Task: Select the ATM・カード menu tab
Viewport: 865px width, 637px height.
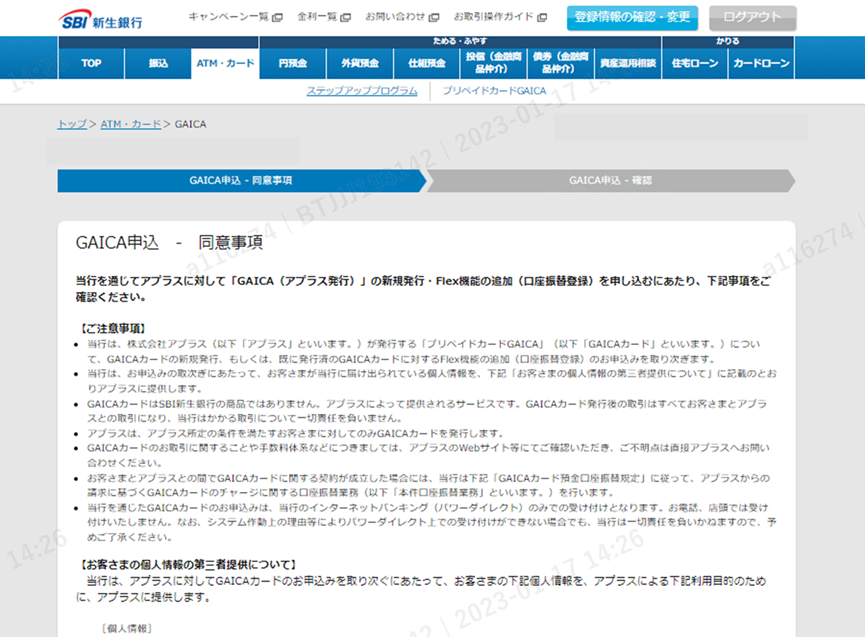Action: tap(225, 63)
